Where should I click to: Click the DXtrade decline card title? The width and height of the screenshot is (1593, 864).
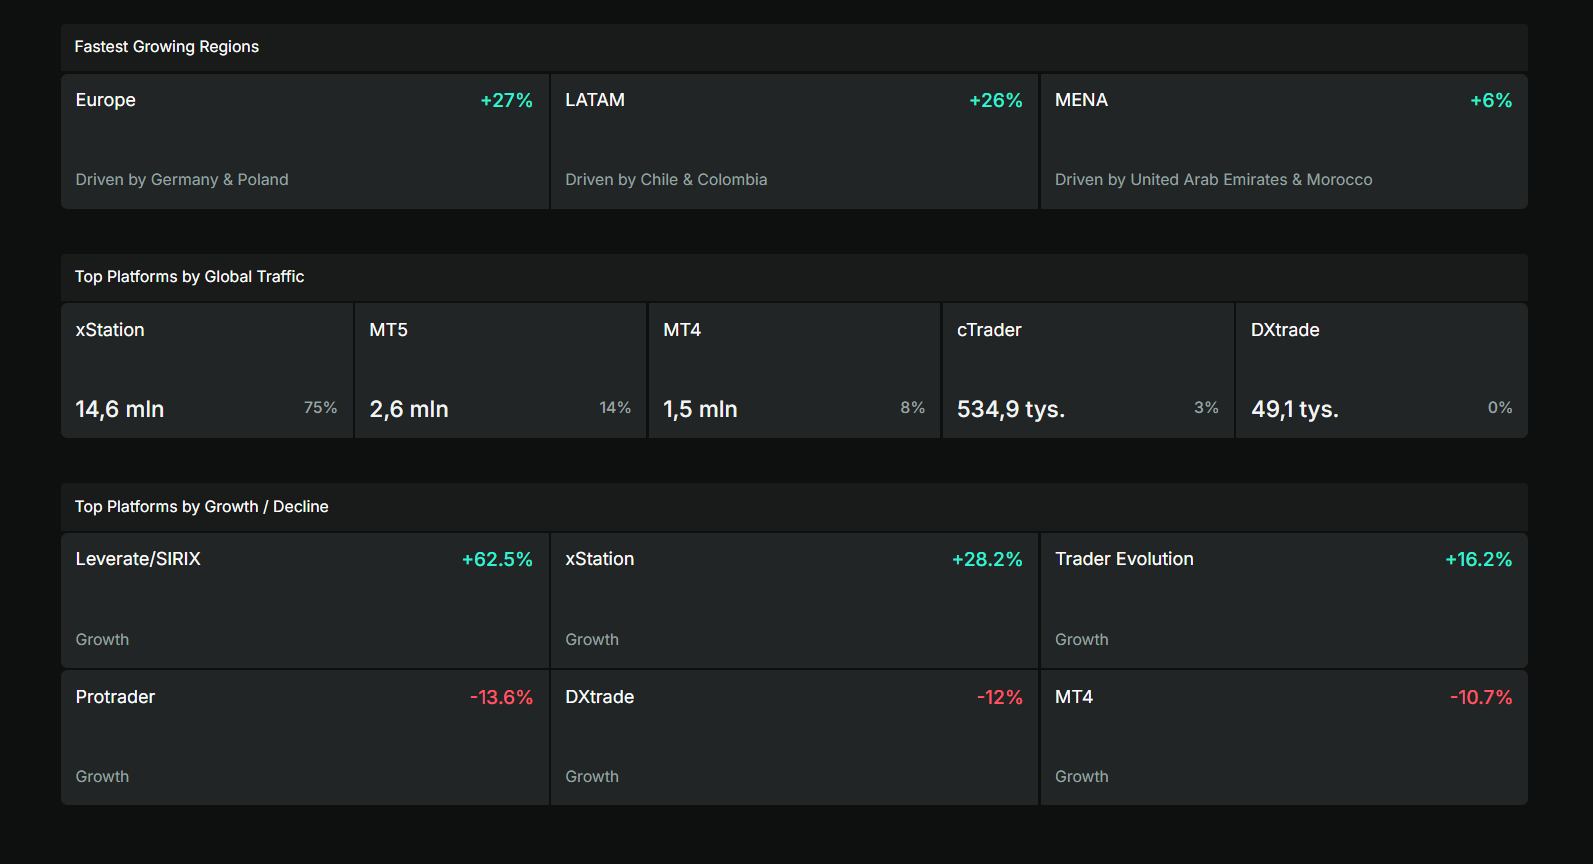[600, 697]
